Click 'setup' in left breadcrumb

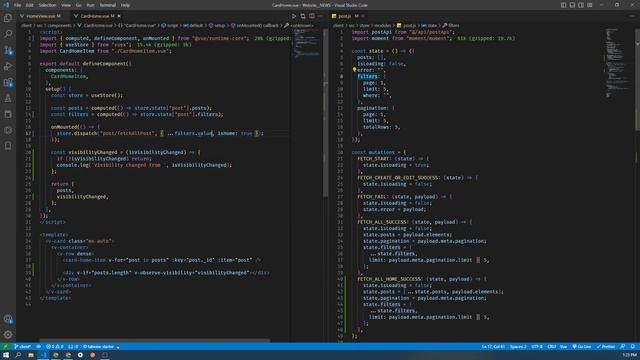pos(220,25)
